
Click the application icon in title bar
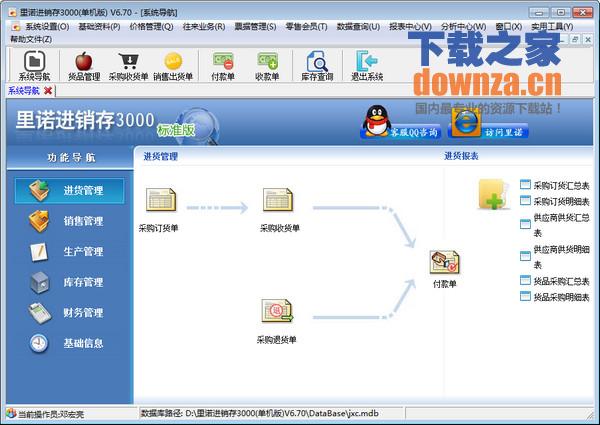(x=13, y=12)
